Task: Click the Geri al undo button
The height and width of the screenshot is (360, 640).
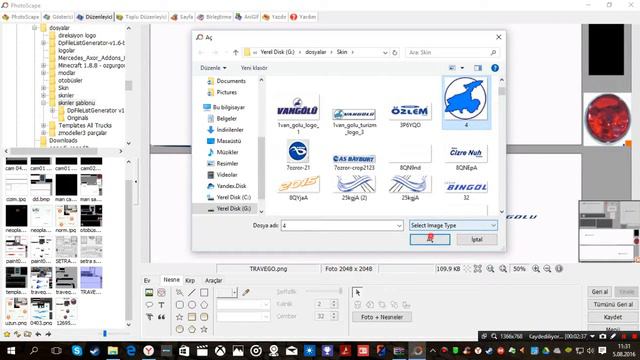Action: 600,292
